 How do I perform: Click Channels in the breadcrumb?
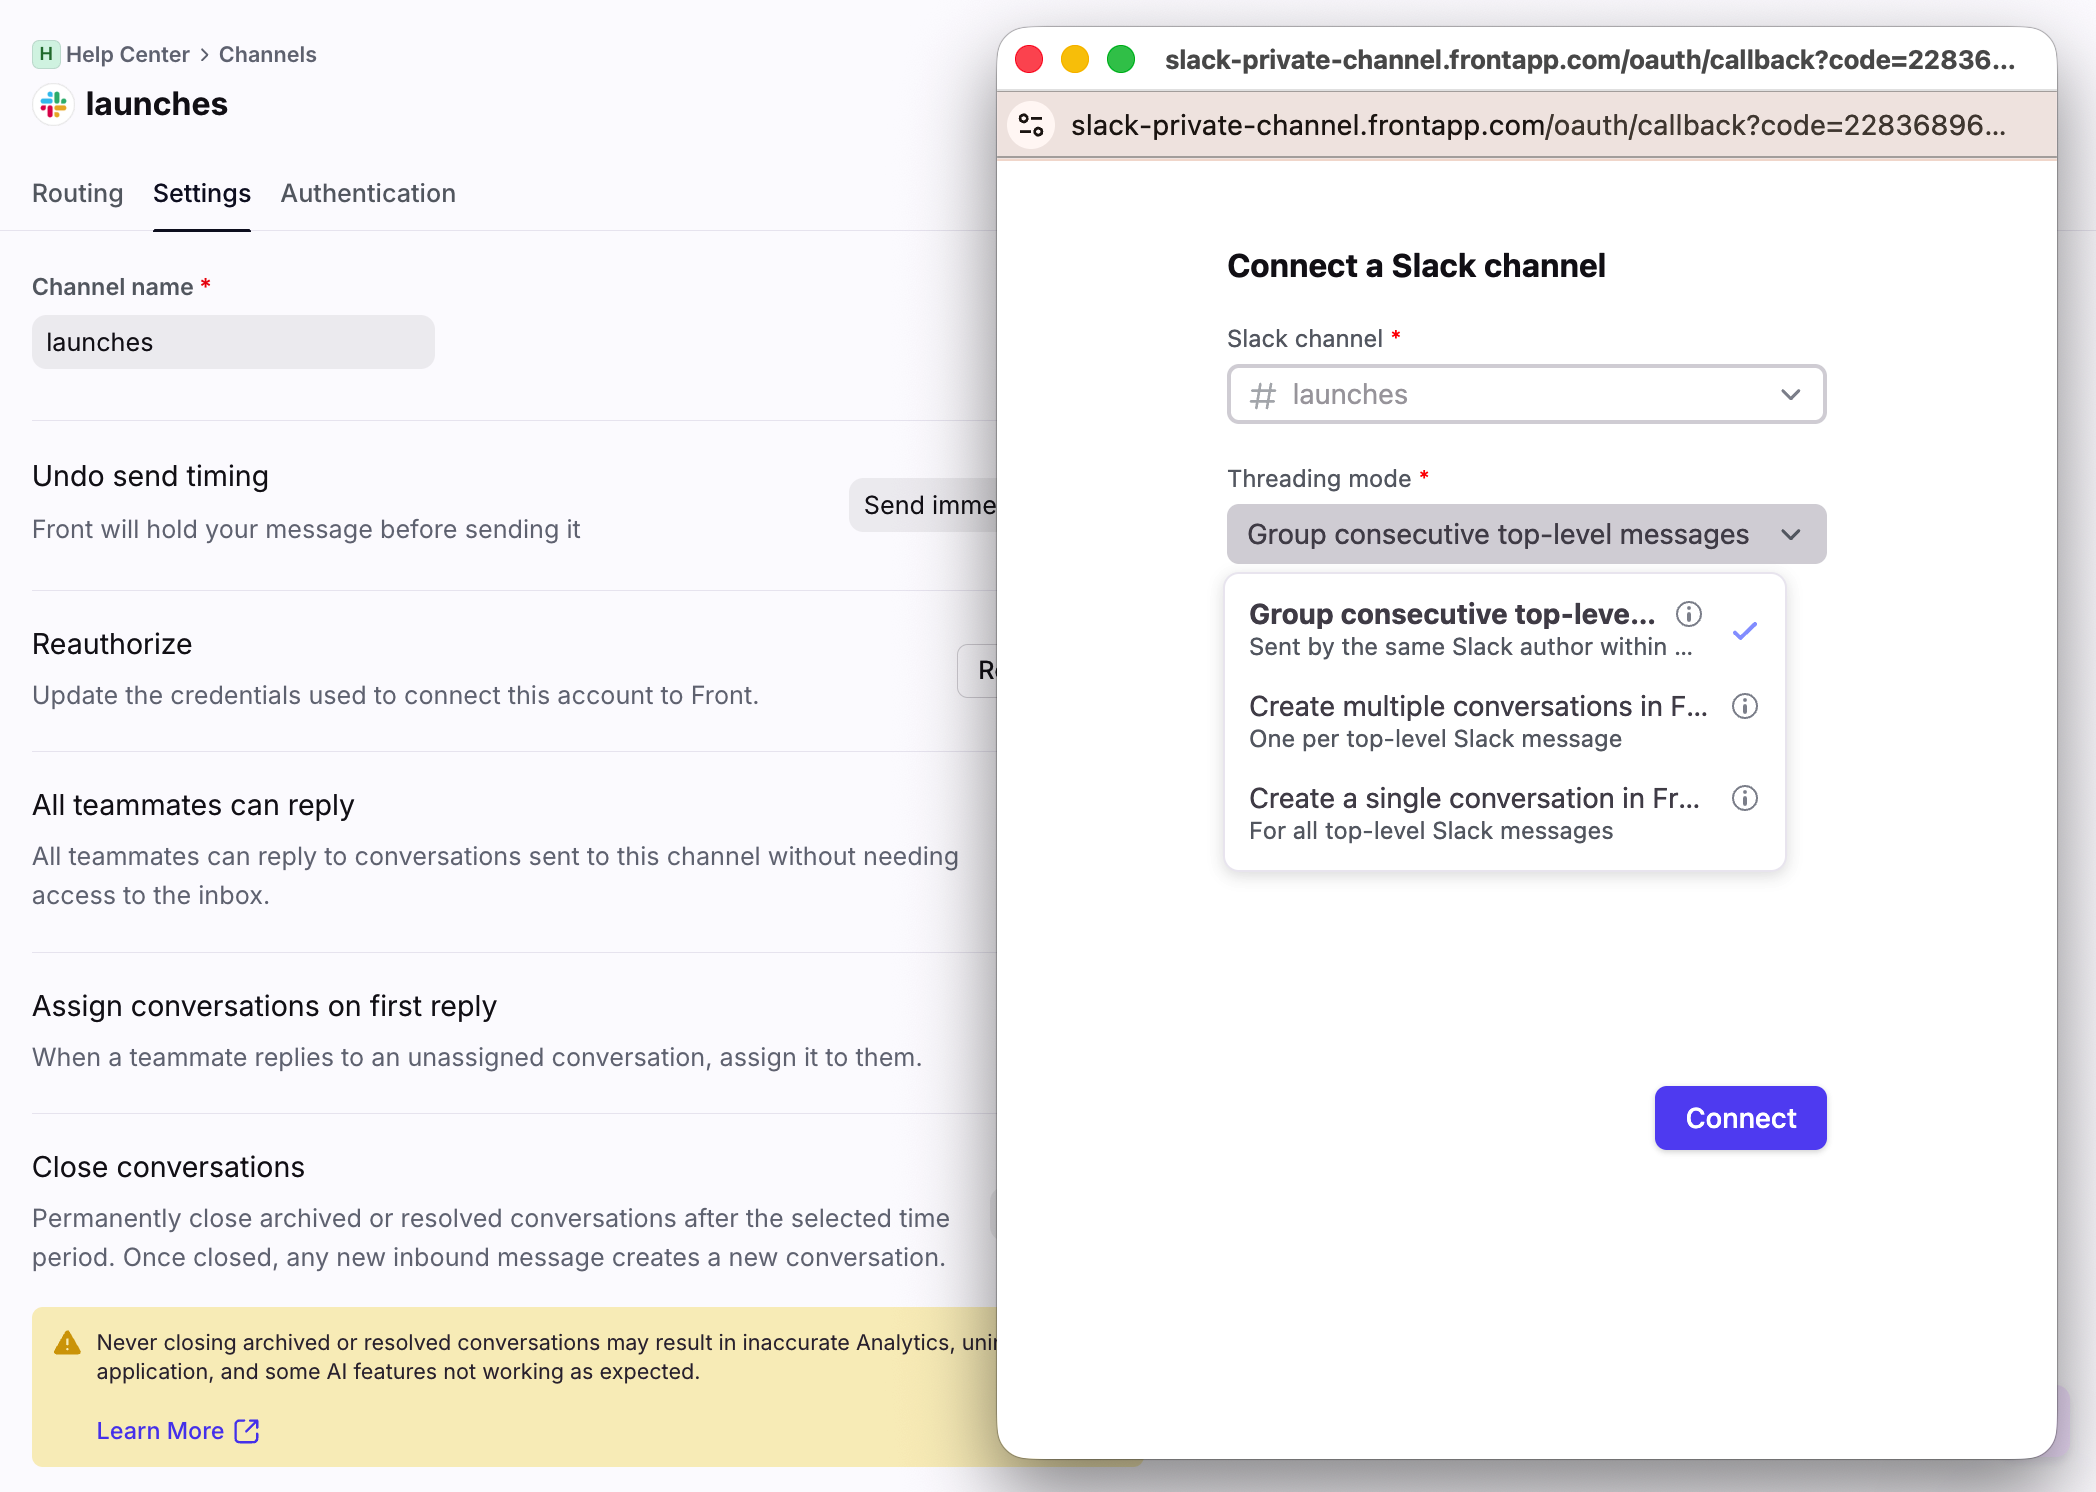click(267, 54)
